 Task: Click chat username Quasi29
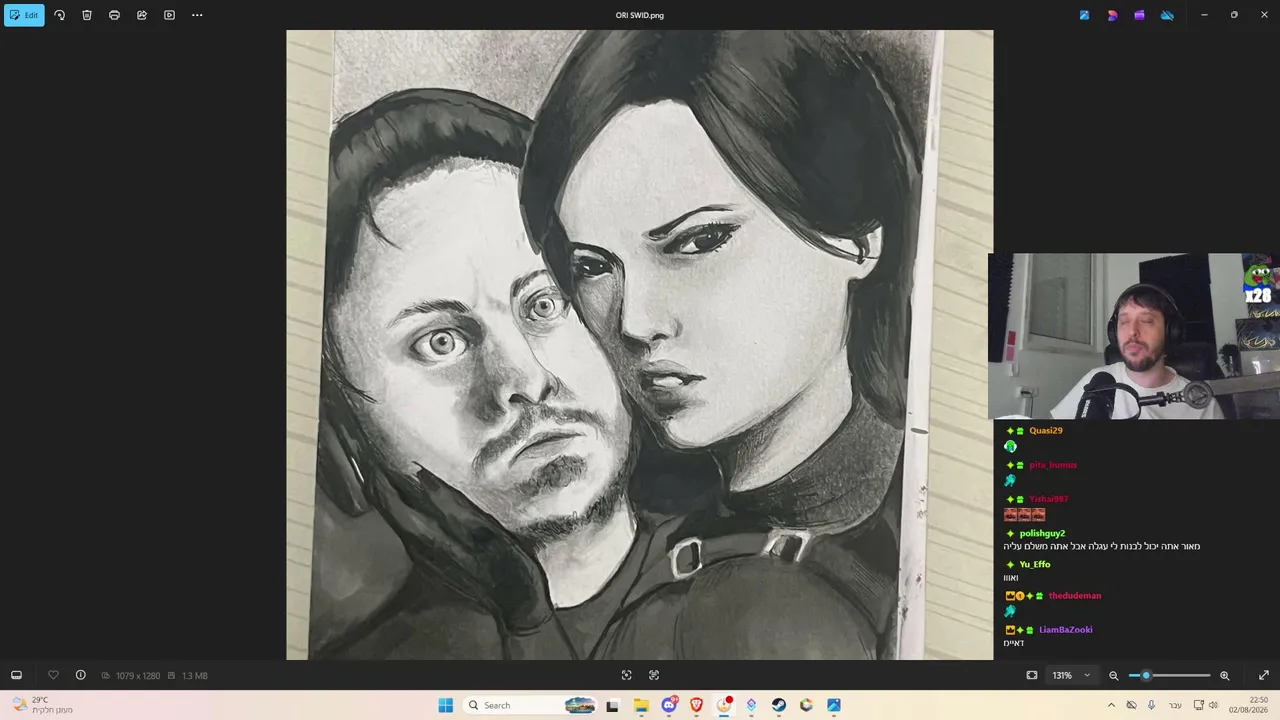click(x=1046, y=431)
